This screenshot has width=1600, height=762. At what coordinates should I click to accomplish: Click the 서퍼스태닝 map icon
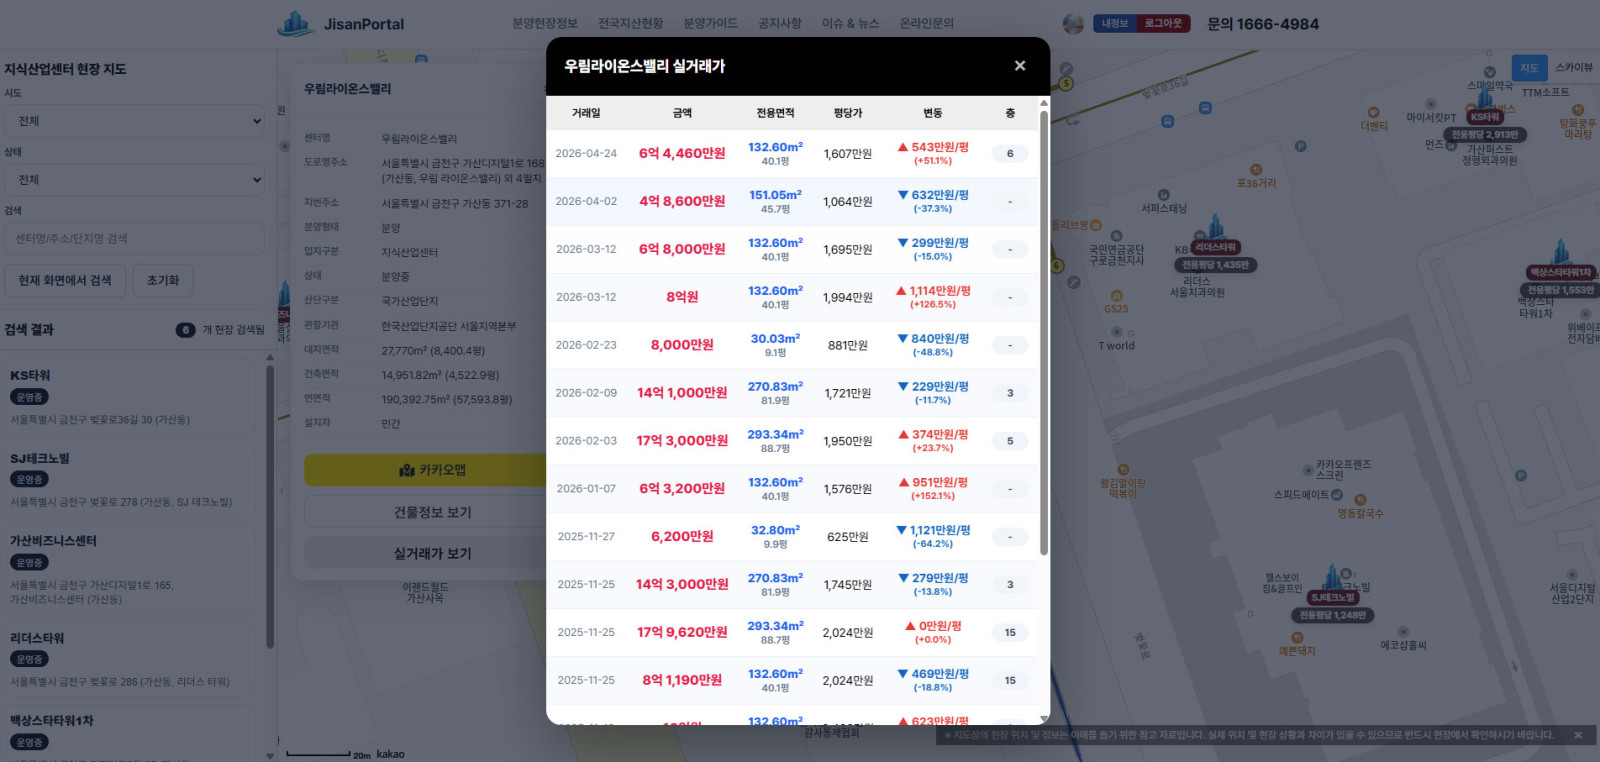pyautogui.click(x=1164, y=195)
